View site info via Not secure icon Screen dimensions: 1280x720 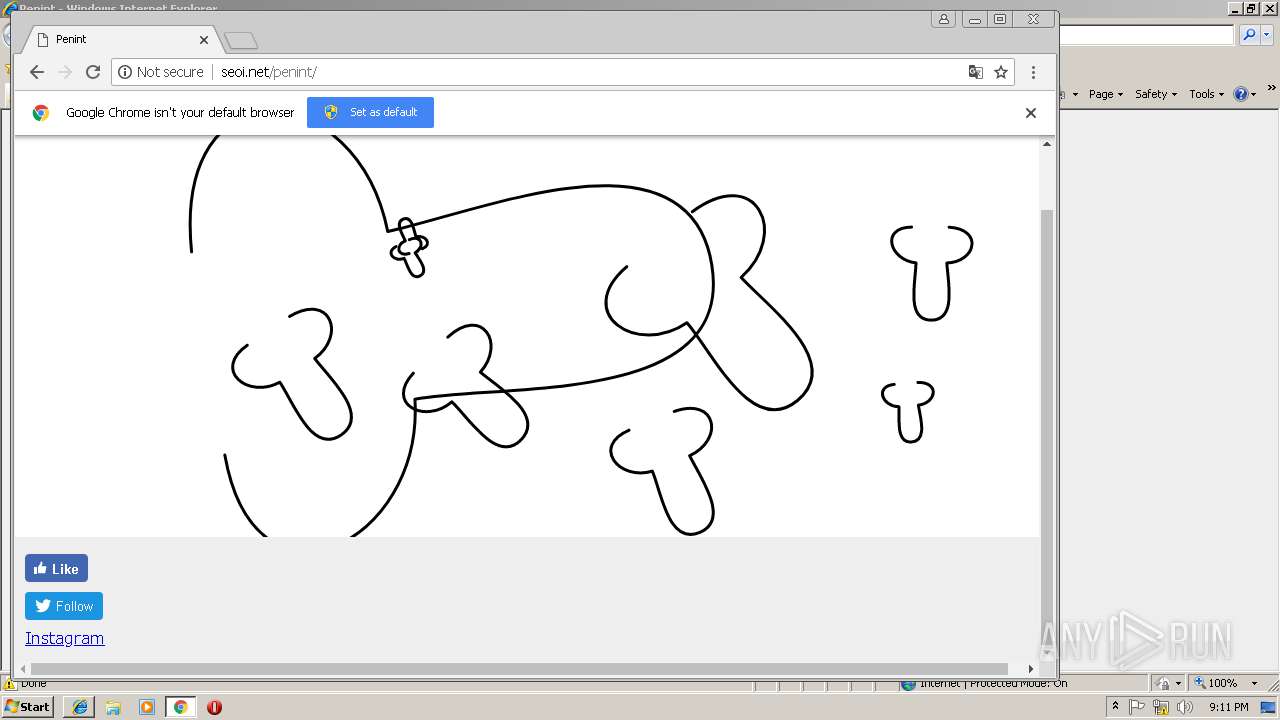pyautogui.click(x=161, y=72)
